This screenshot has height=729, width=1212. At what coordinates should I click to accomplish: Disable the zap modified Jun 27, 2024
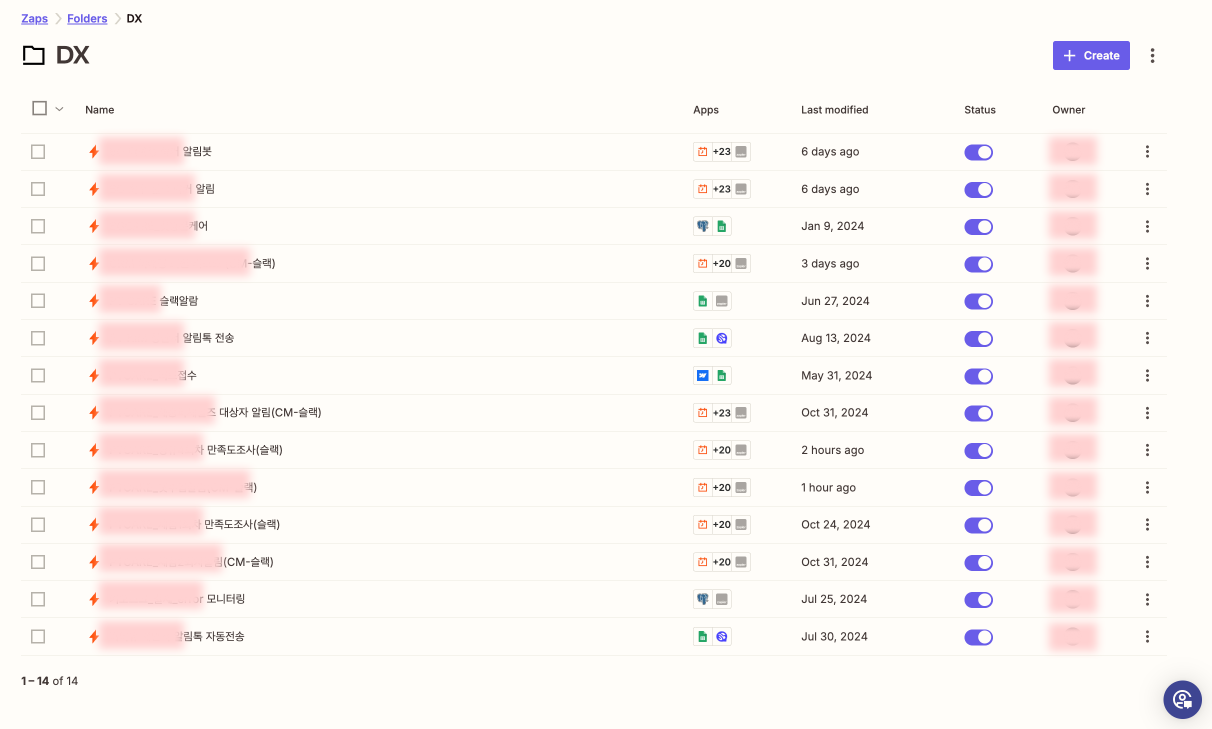[x=978, y=301]
